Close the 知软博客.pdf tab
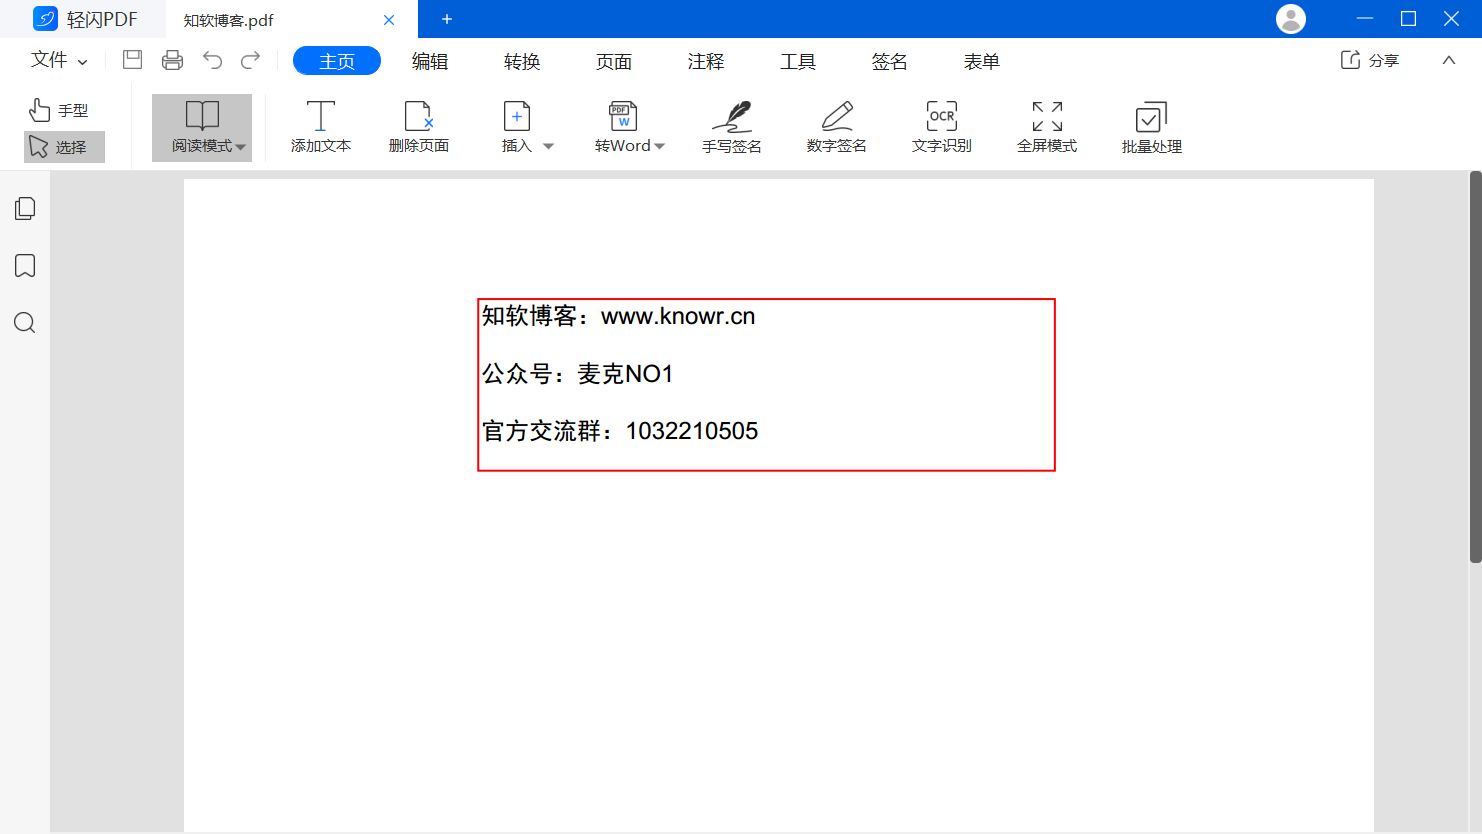The height and width of the screenshot is (834, 1482). (389, 20)
